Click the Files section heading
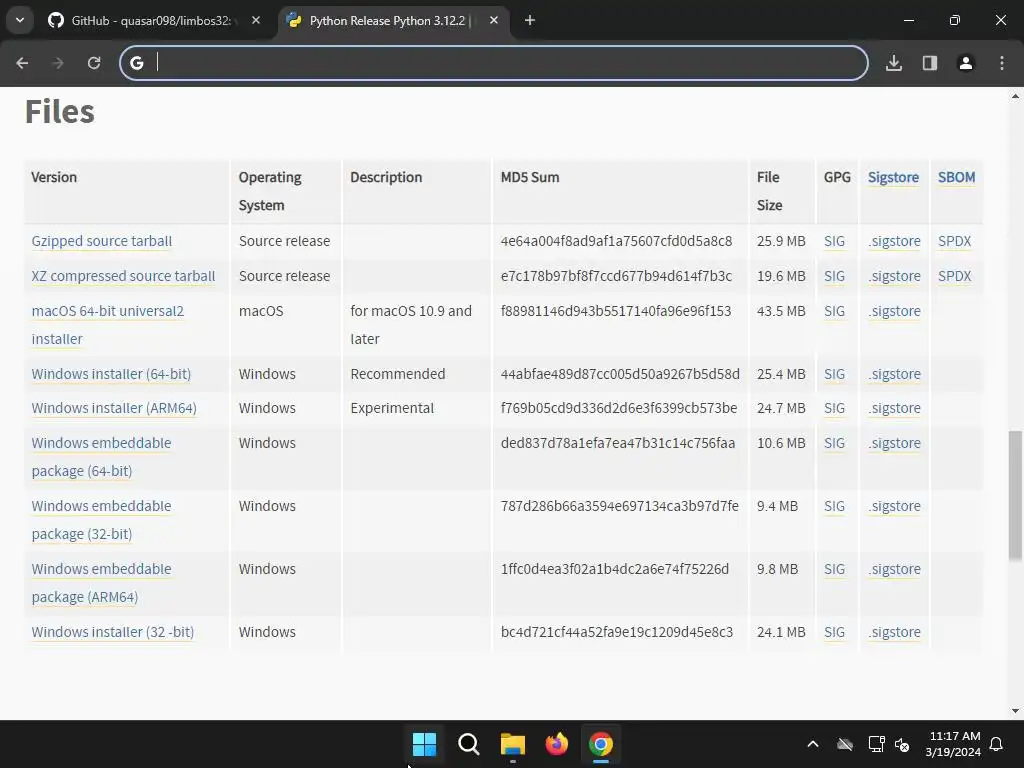 (59, 112)
